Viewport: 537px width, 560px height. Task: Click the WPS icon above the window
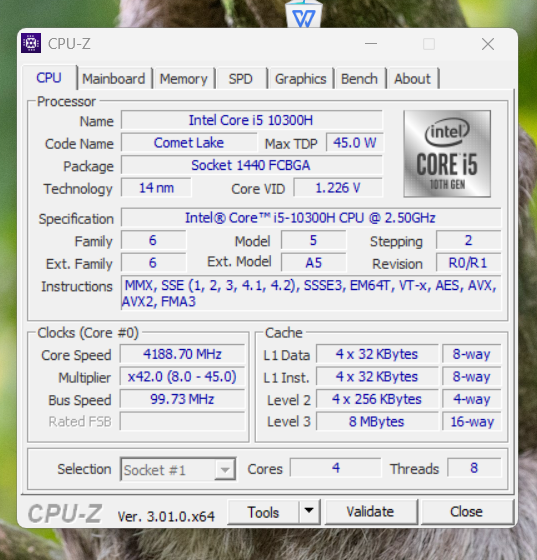pyautogui.click(x=303, y=14)
